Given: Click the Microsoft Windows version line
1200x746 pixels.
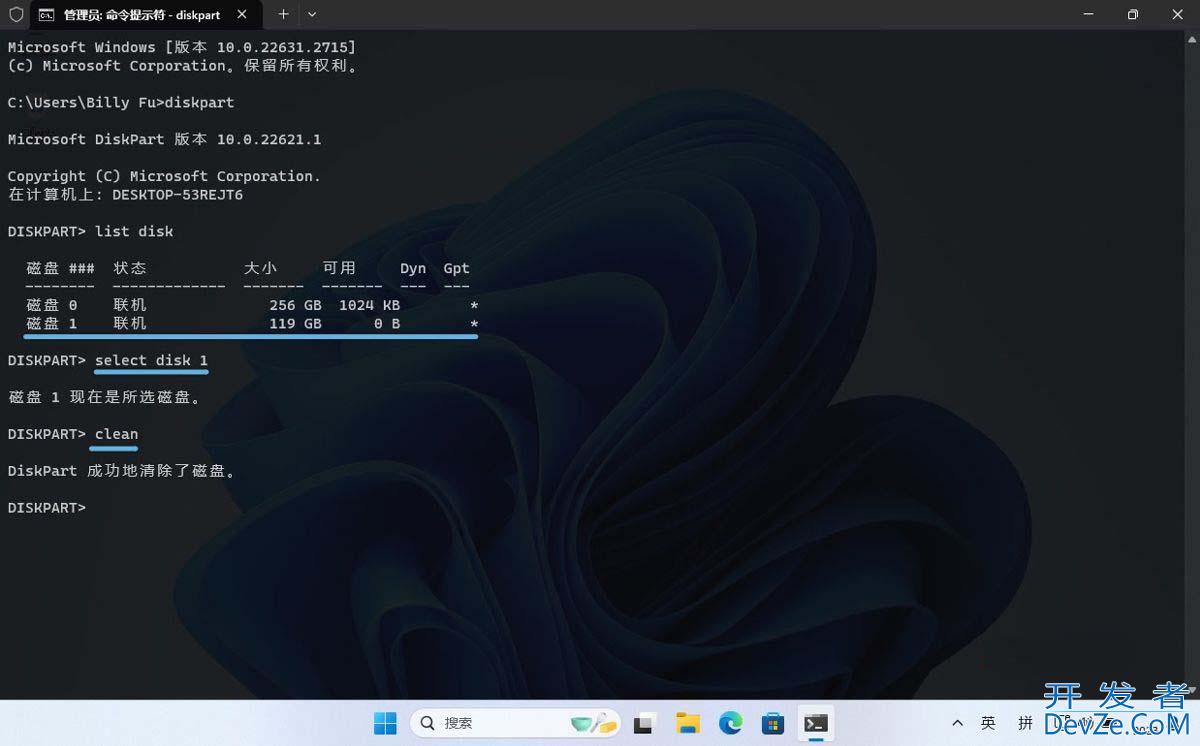Looking at the screenshot, I should point(182,47).
